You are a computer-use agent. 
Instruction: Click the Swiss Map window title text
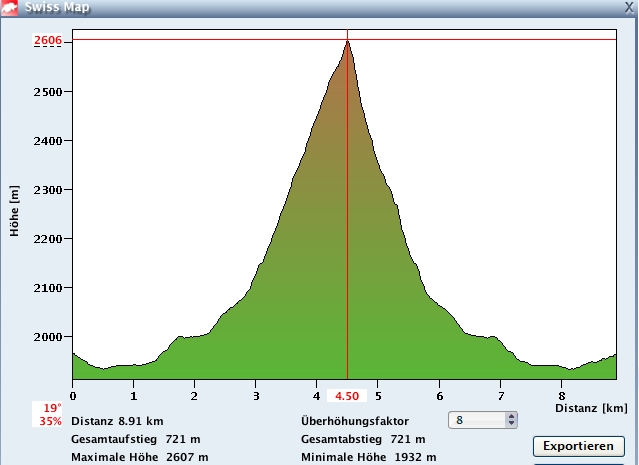pyautogui.click(x=58, y=8)
